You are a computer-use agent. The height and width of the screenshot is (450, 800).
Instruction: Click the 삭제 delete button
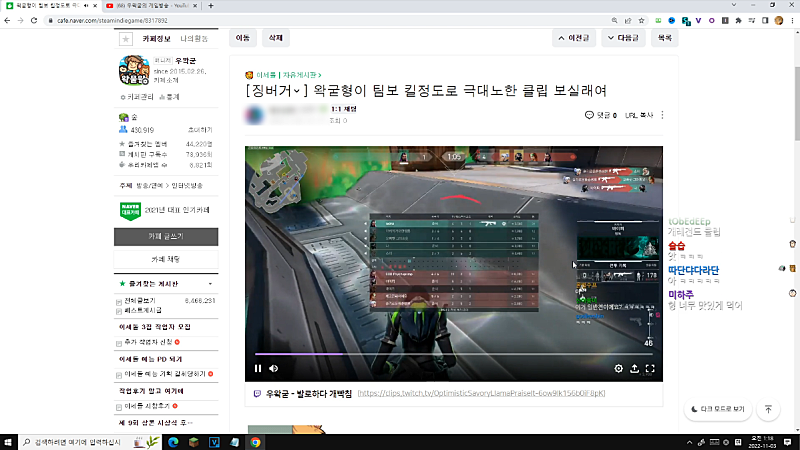(276, 38)
